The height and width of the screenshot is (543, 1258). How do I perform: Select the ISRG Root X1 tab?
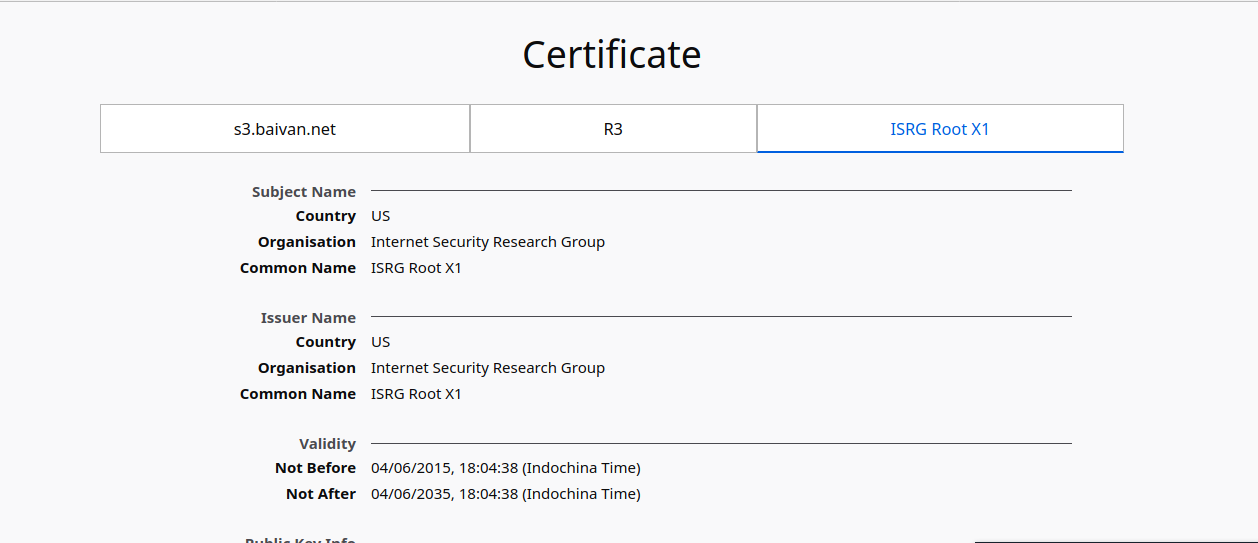pos(940,129)
